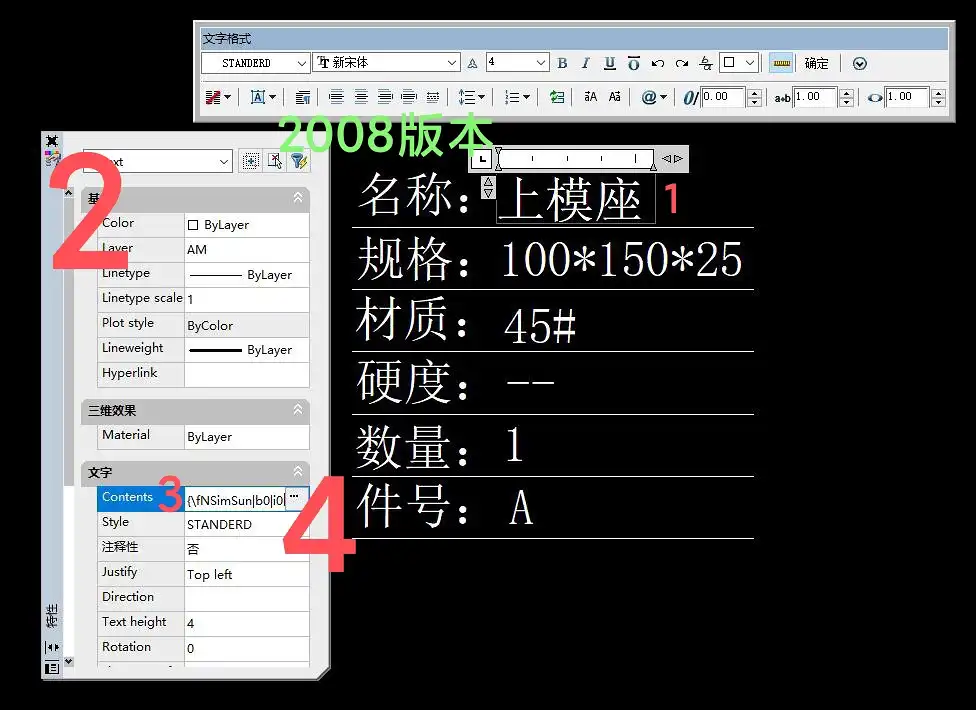Click the undo arrow icon
This screenshot has width=976, height=710.
[657, 63]
